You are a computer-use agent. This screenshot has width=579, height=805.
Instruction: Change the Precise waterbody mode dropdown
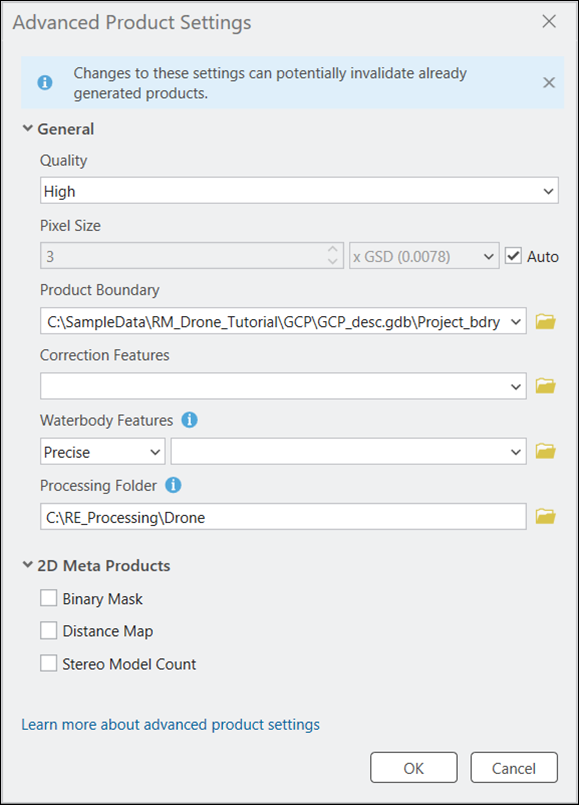[155, 451]
